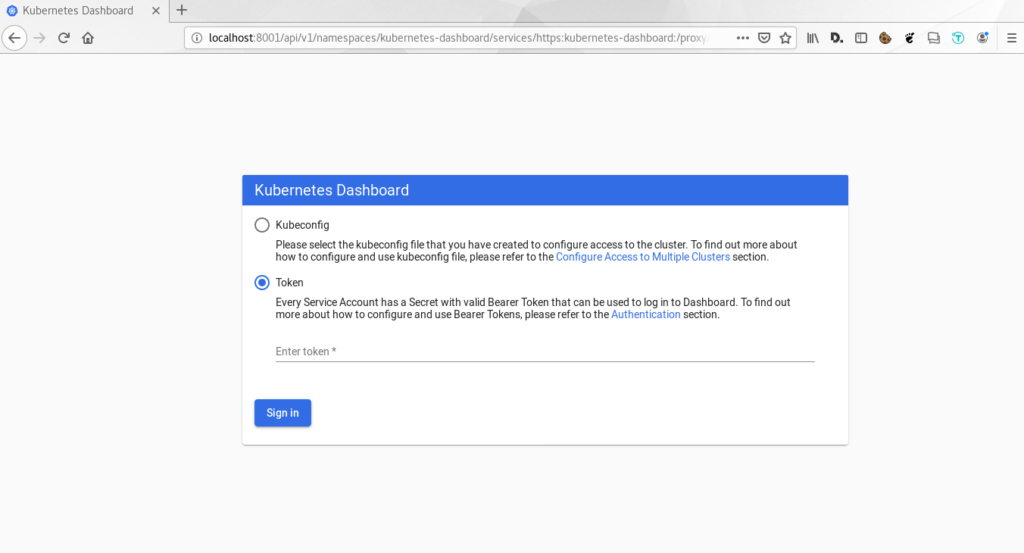Viewport: 1024px width, 553px height.
Task: Open page actions three-dot menu
Action: (743, 38)
